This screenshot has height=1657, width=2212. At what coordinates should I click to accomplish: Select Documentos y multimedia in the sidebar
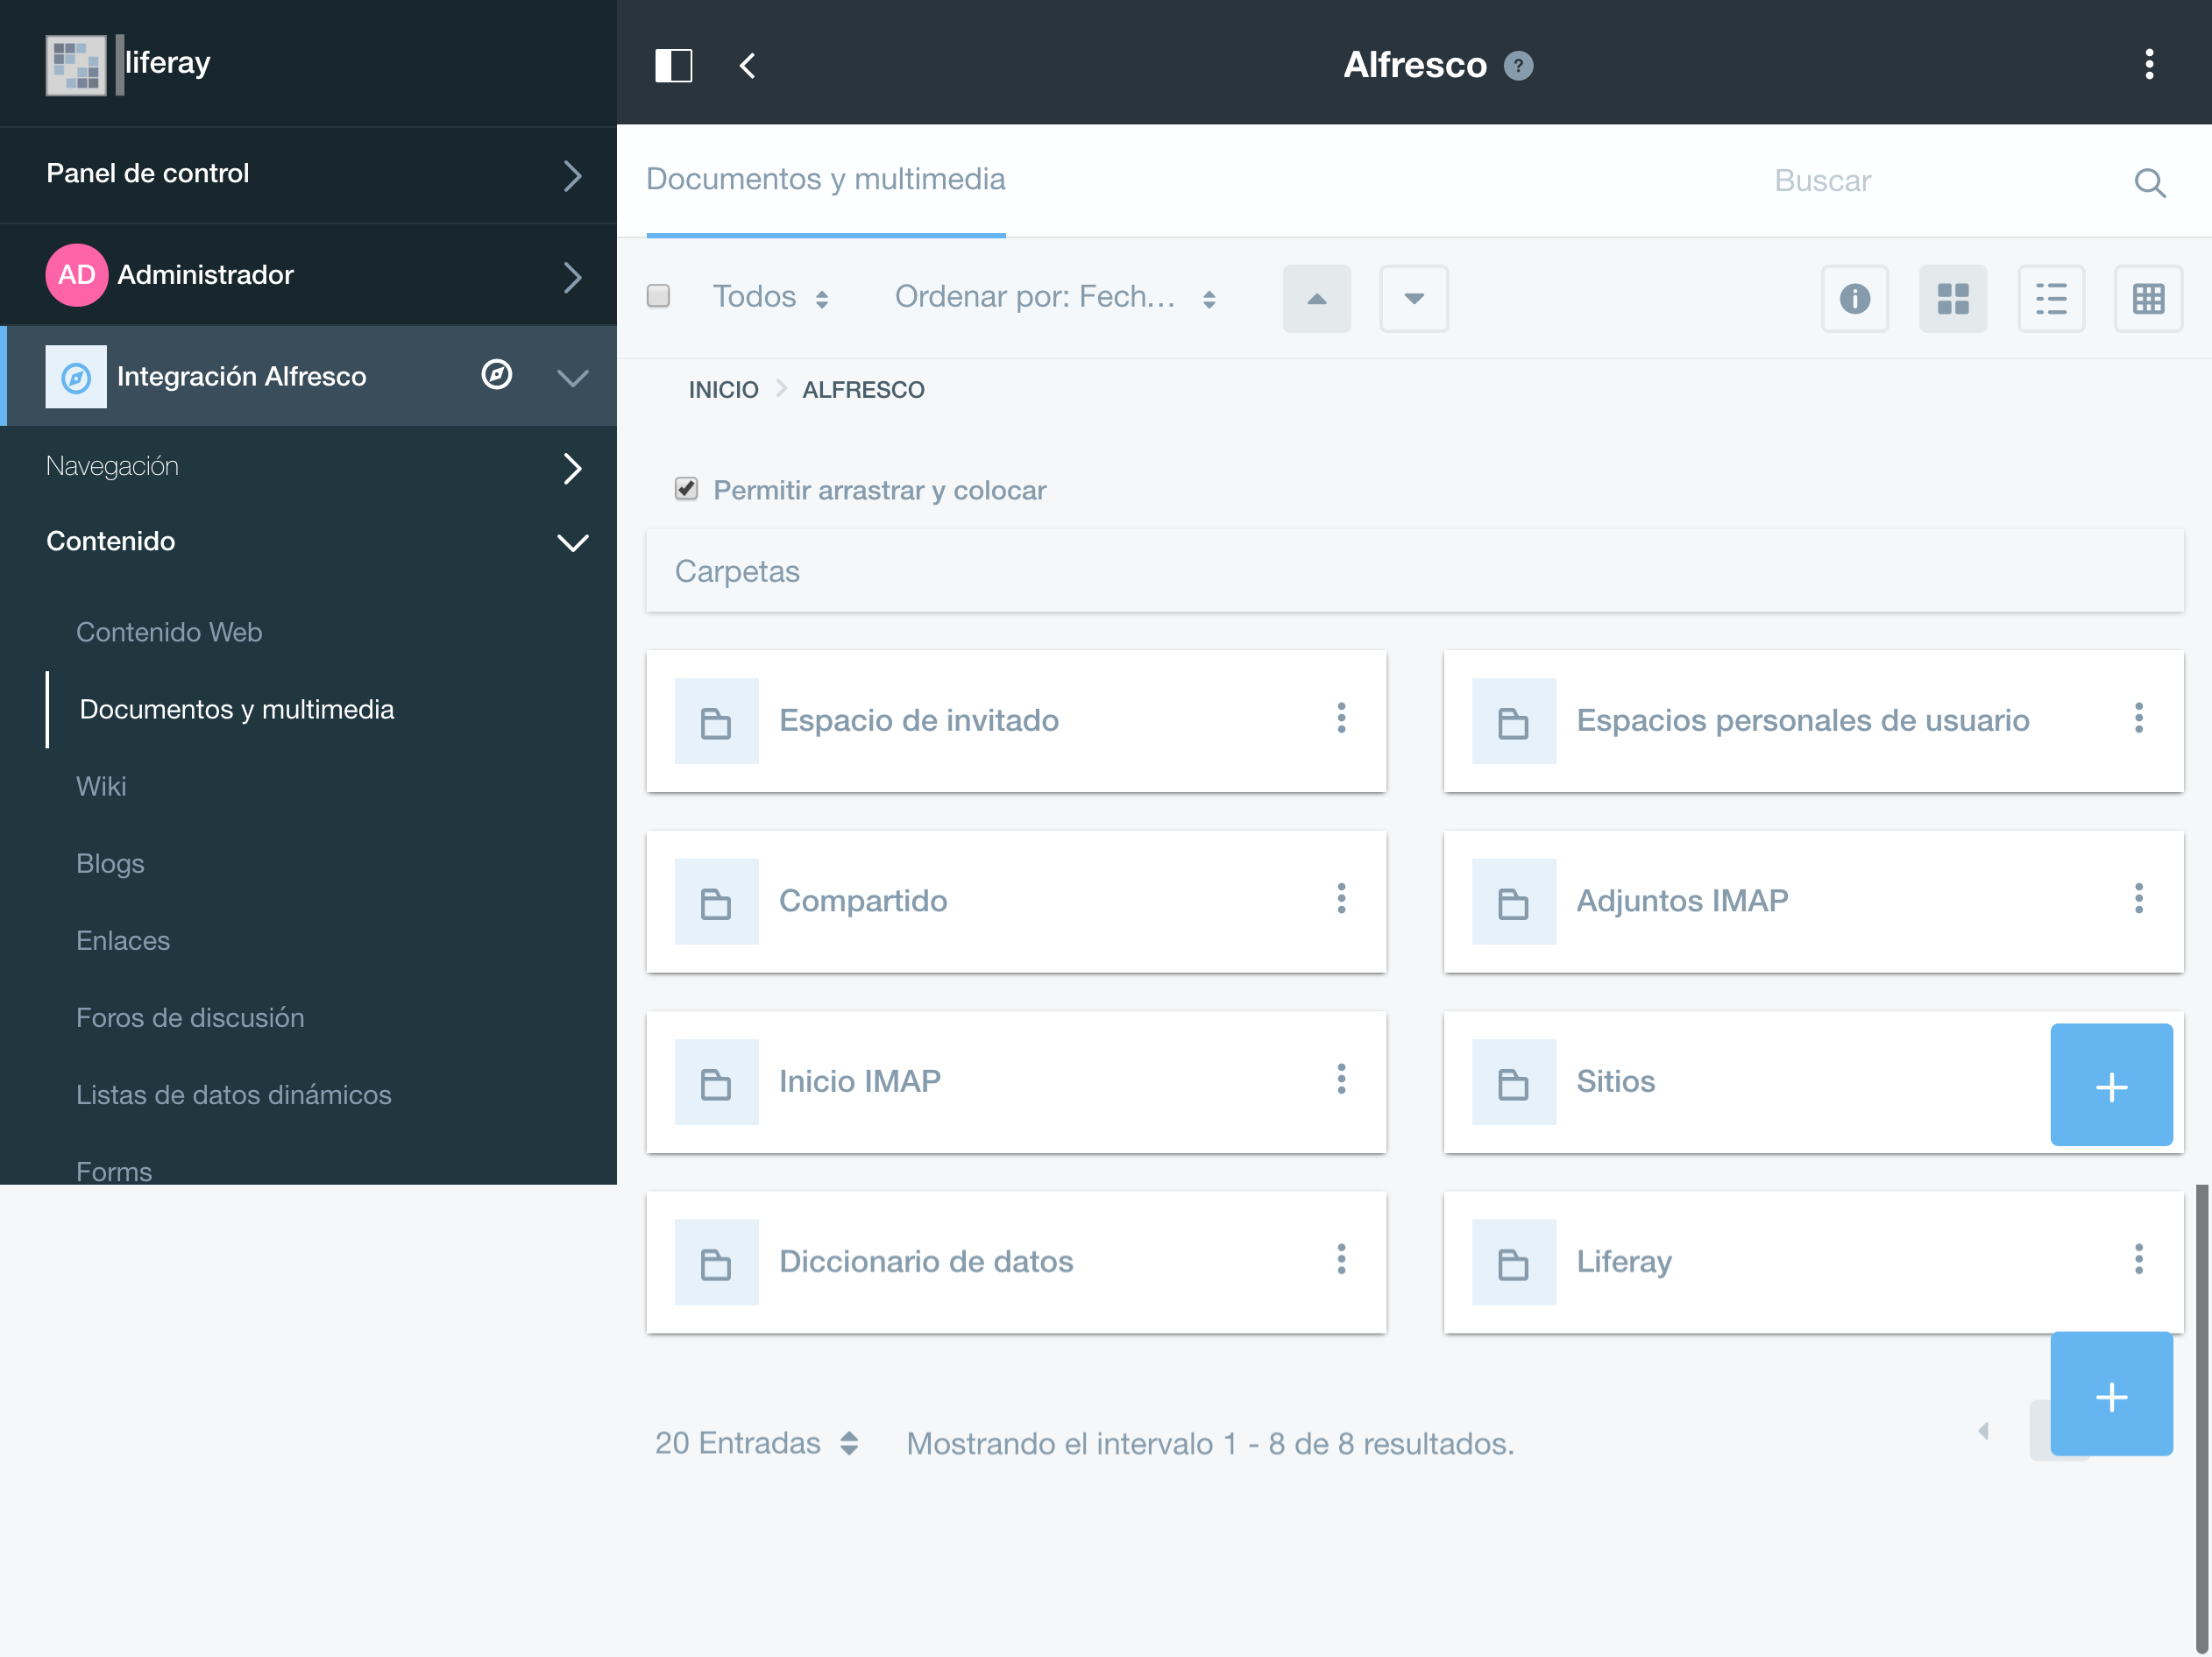click(x=236, y=709)
